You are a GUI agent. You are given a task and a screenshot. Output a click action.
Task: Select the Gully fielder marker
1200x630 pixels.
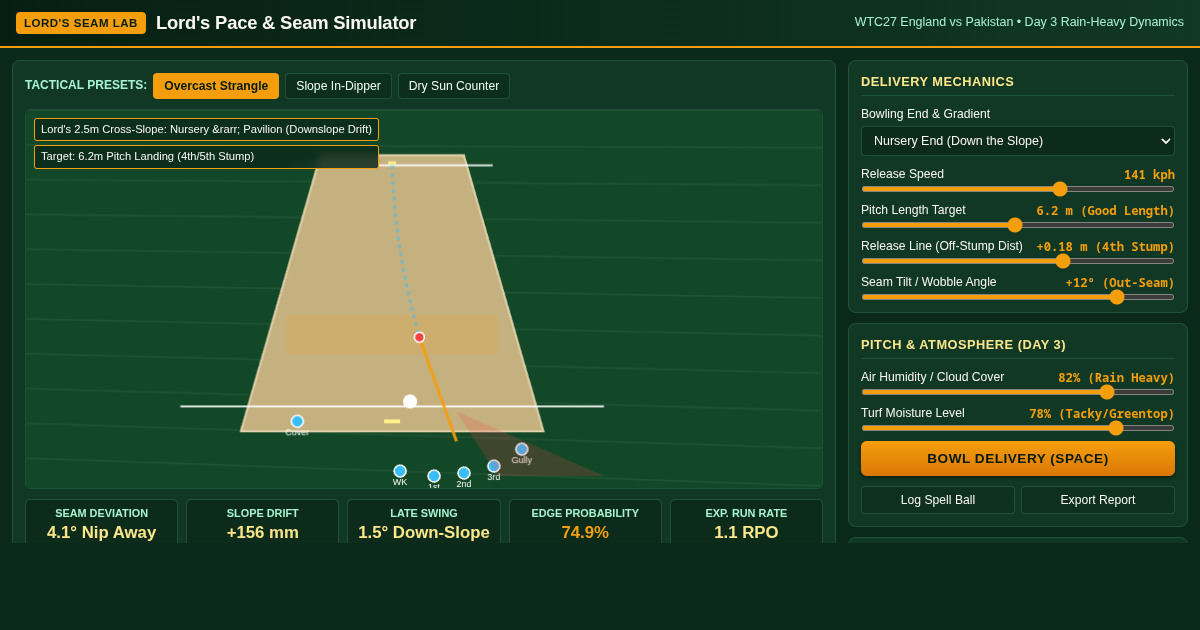click(522, 449)
